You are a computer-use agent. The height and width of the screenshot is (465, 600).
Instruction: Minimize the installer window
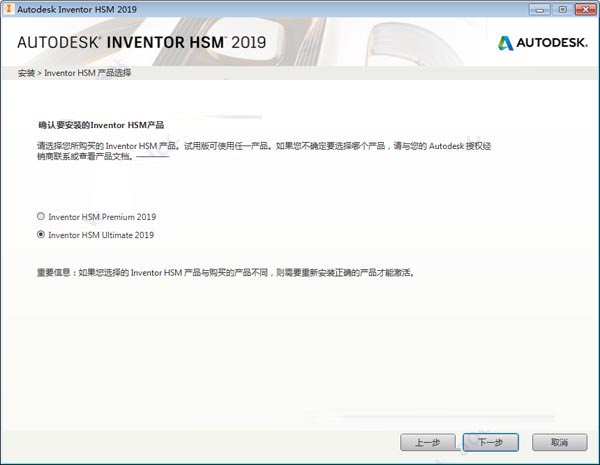point(539,9)
